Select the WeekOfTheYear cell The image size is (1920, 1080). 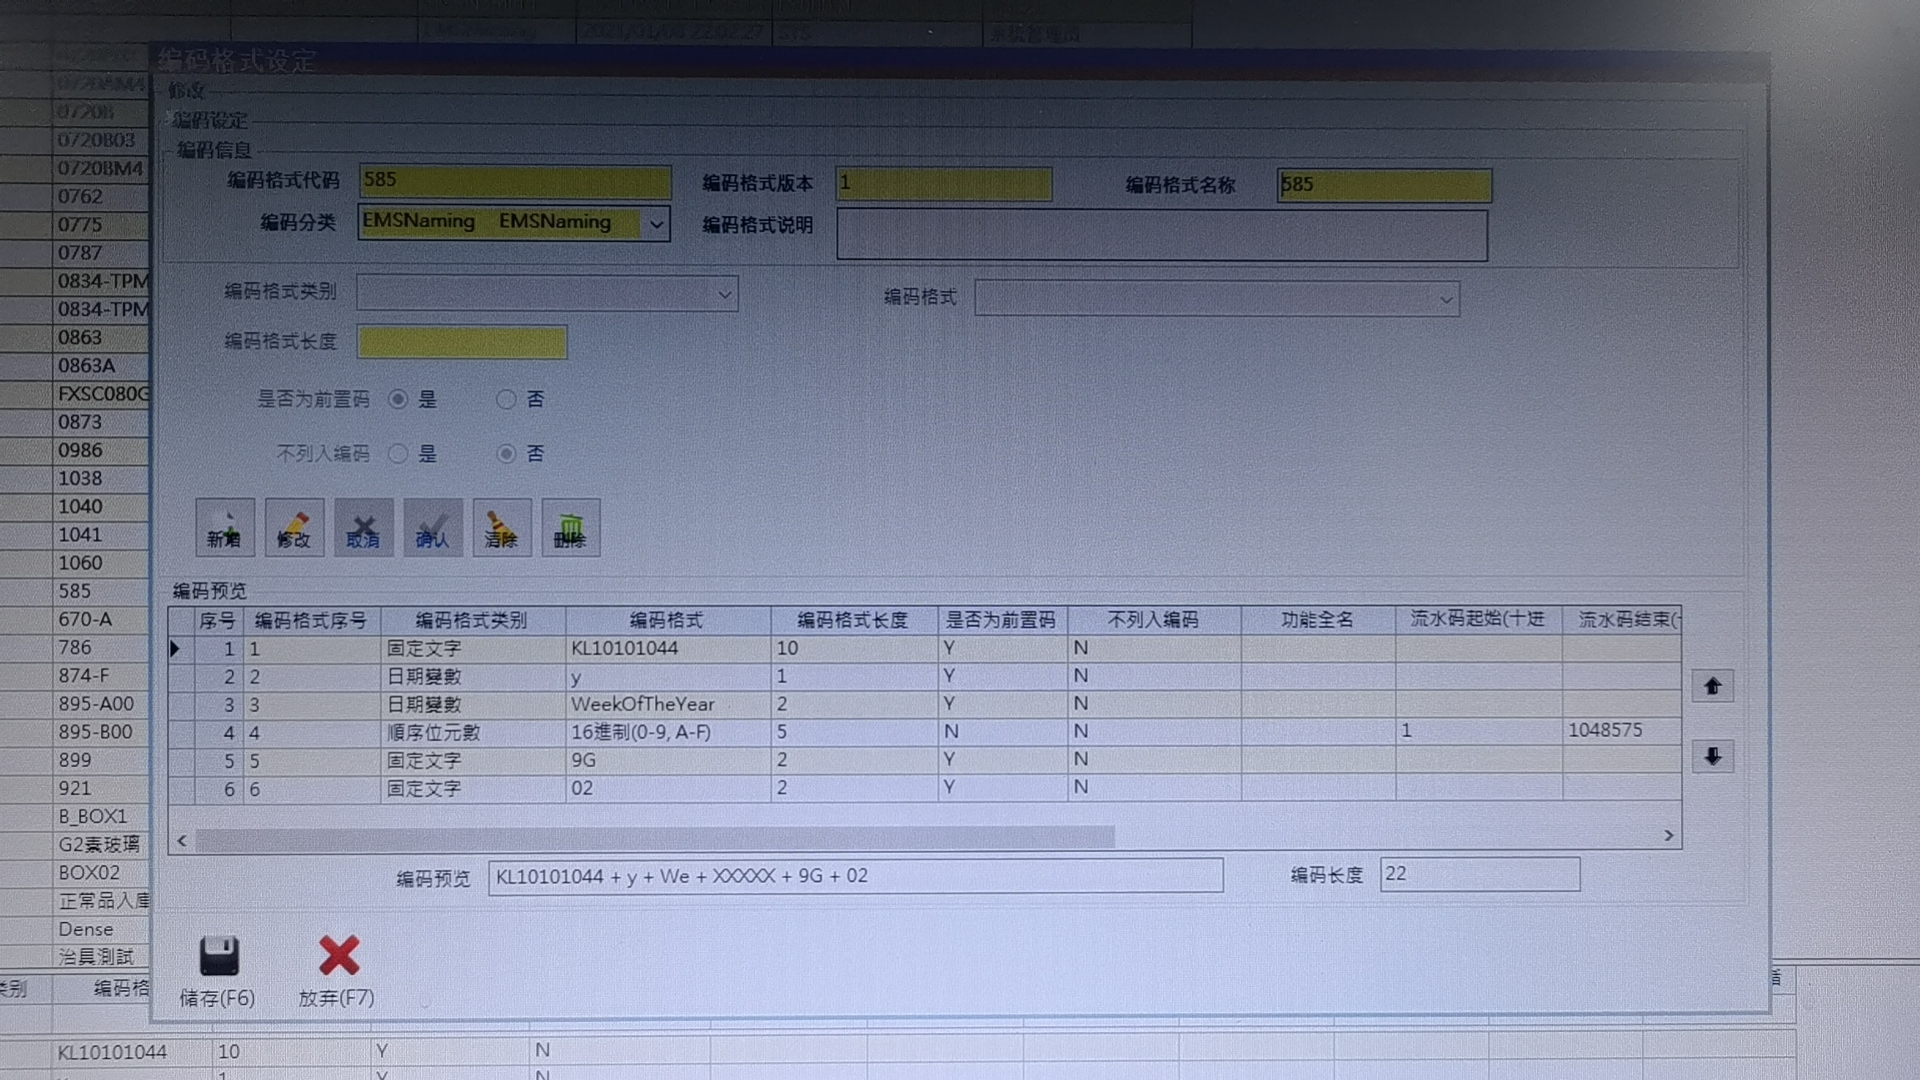[667, 704]
